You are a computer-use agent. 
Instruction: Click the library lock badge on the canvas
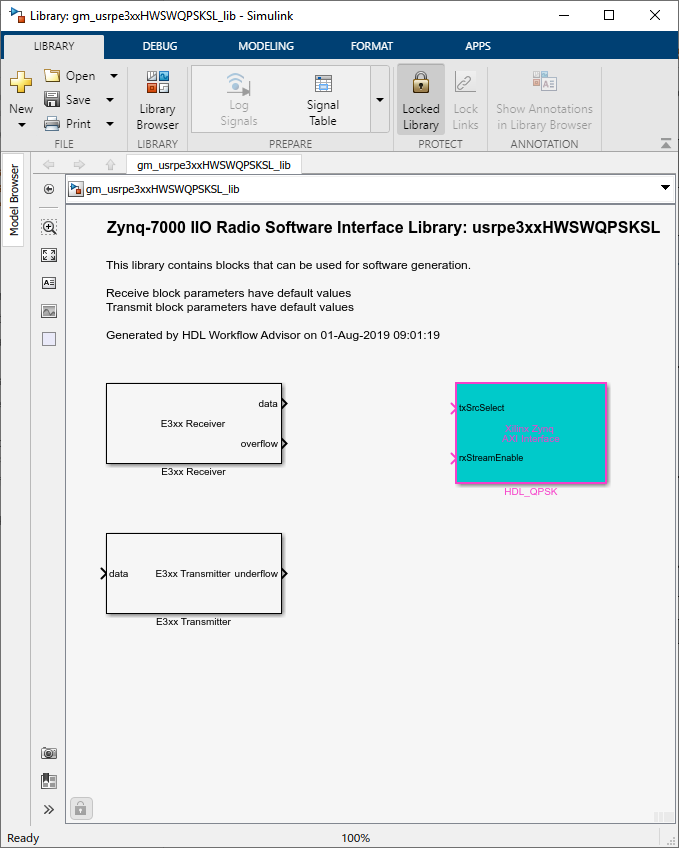[x=81, y=809]
